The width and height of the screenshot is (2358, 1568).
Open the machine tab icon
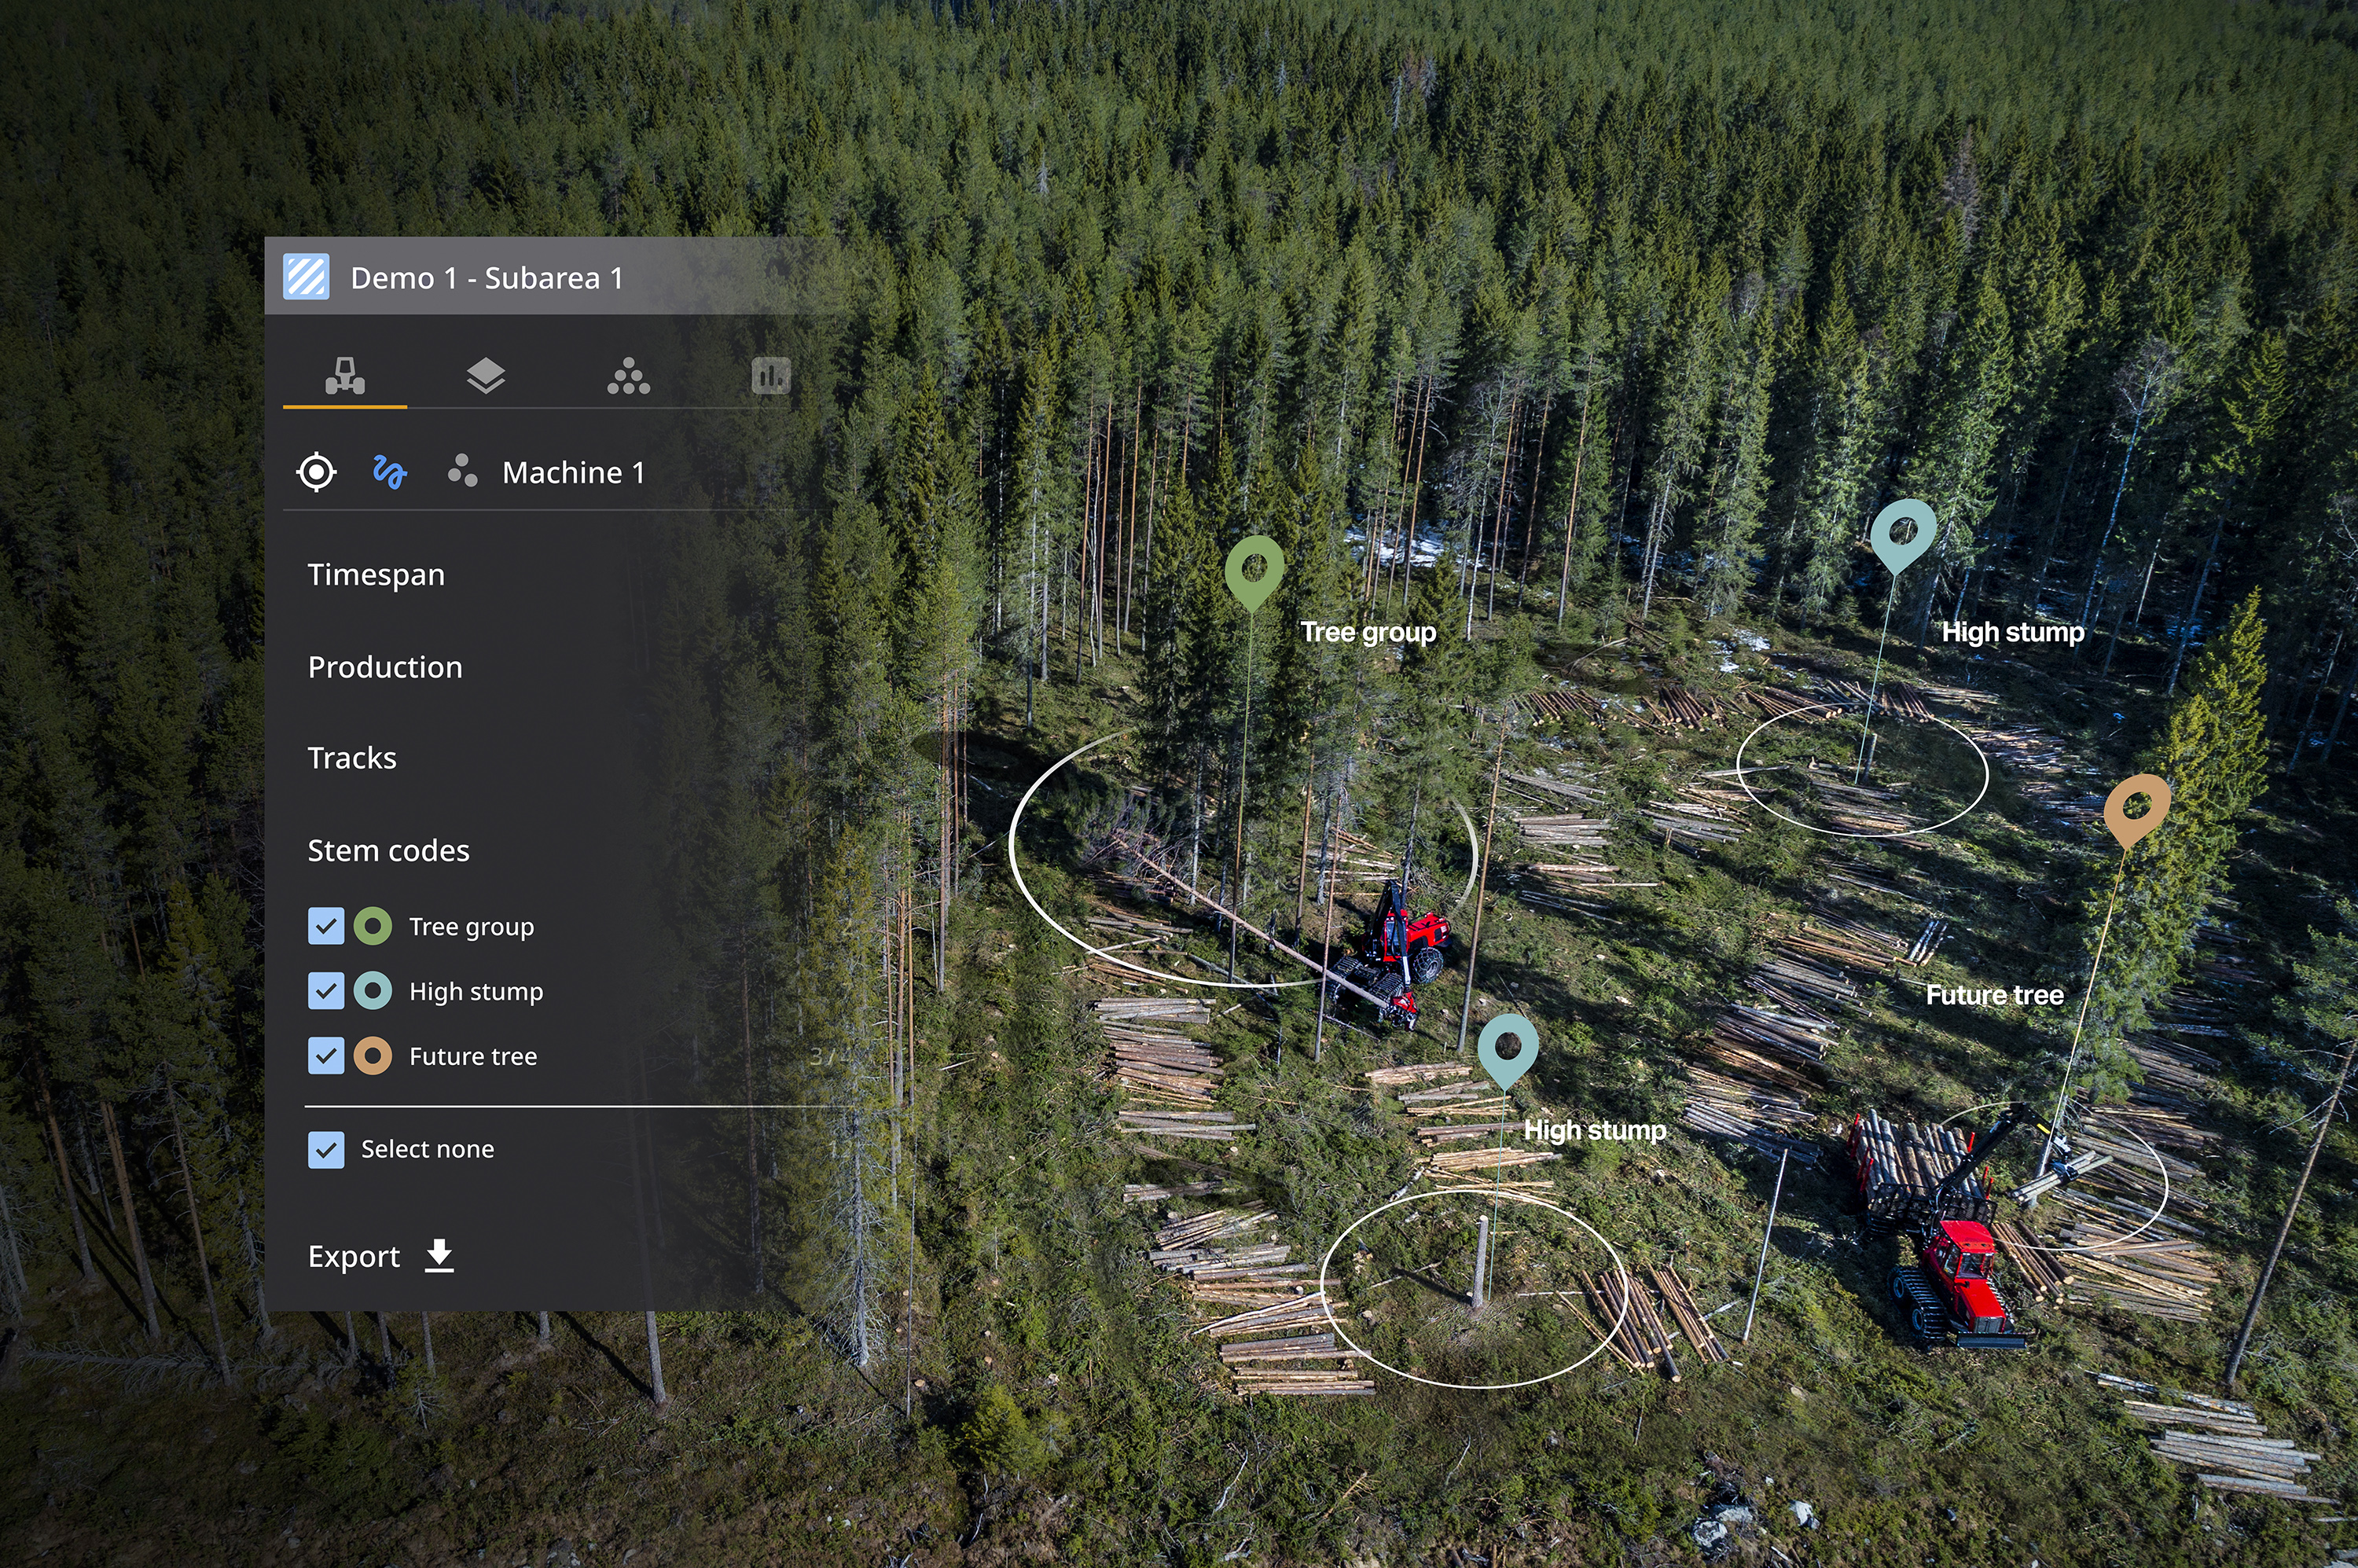point(345,376)
